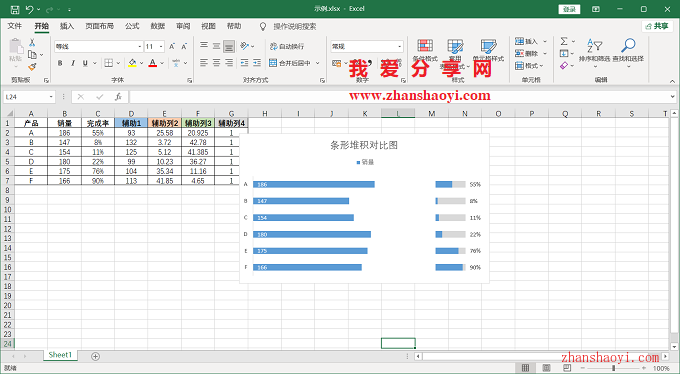The image size is (680, 374).
Task: Switch to Page Break Preview in status bar
Action: coord(567,368)
